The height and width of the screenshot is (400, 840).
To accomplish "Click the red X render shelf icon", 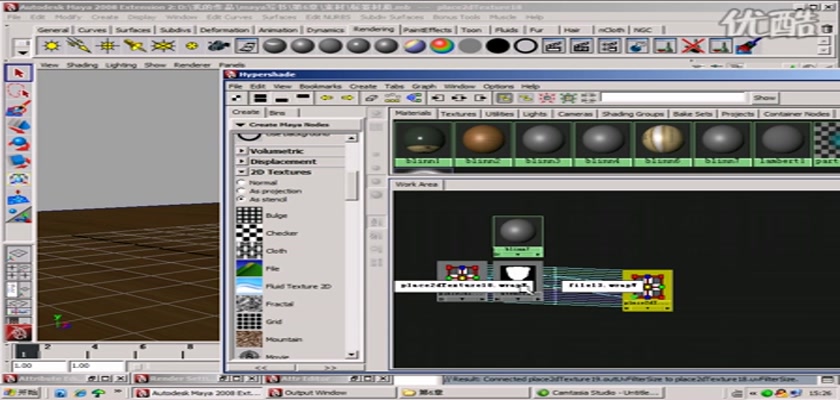I will (x=693, y=46).
